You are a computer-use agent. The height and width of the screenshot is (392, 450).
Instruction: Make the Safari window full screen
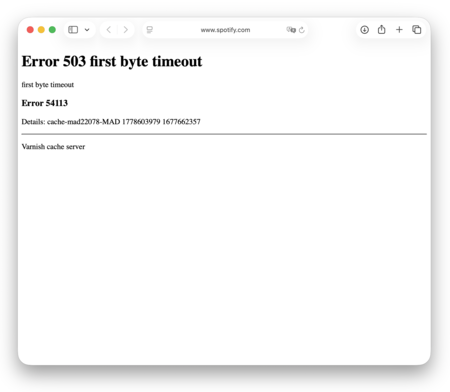pyautogui.click(x=52, y=30)
